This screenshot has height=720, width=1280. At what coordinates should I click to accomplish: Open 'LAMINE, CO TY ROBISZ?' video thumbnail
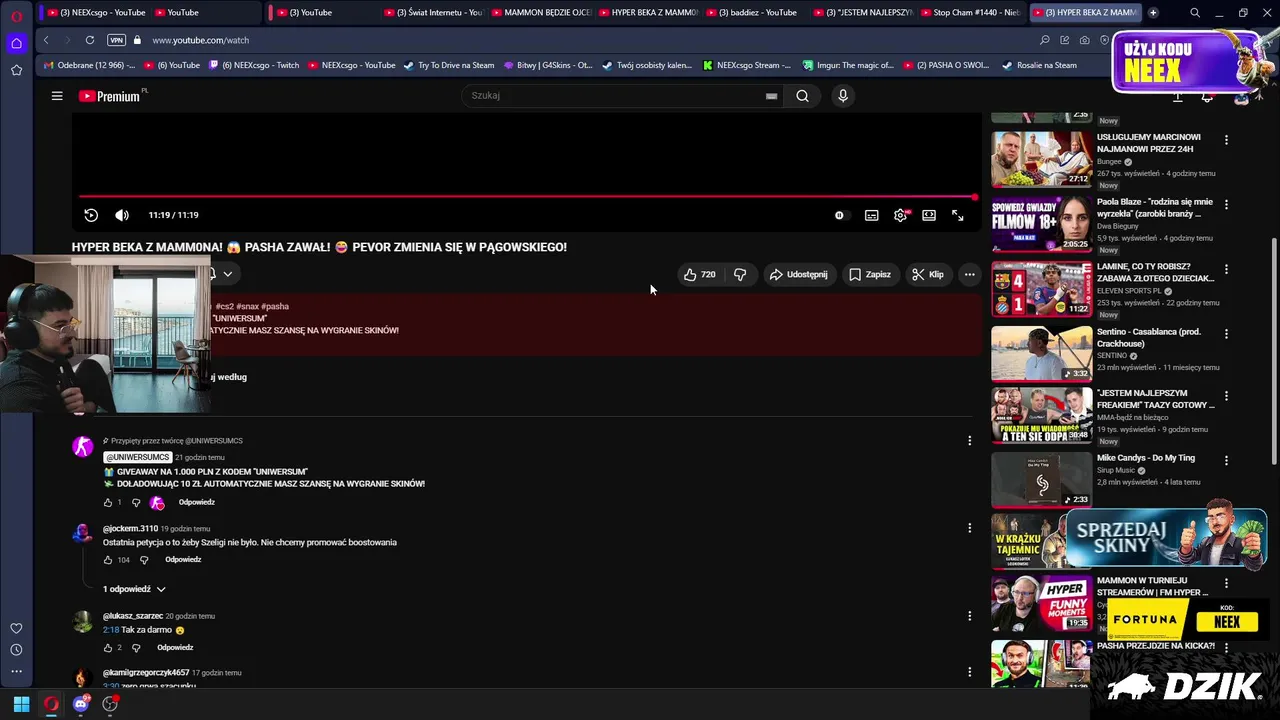[1041, 289]
